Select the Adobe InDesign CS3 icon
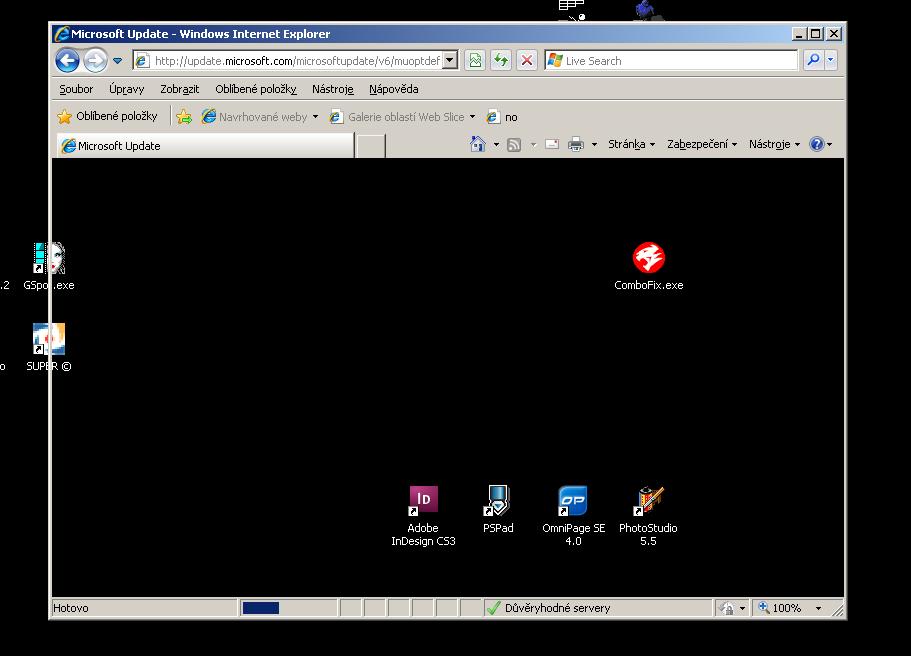 click(x=423, y=500)
